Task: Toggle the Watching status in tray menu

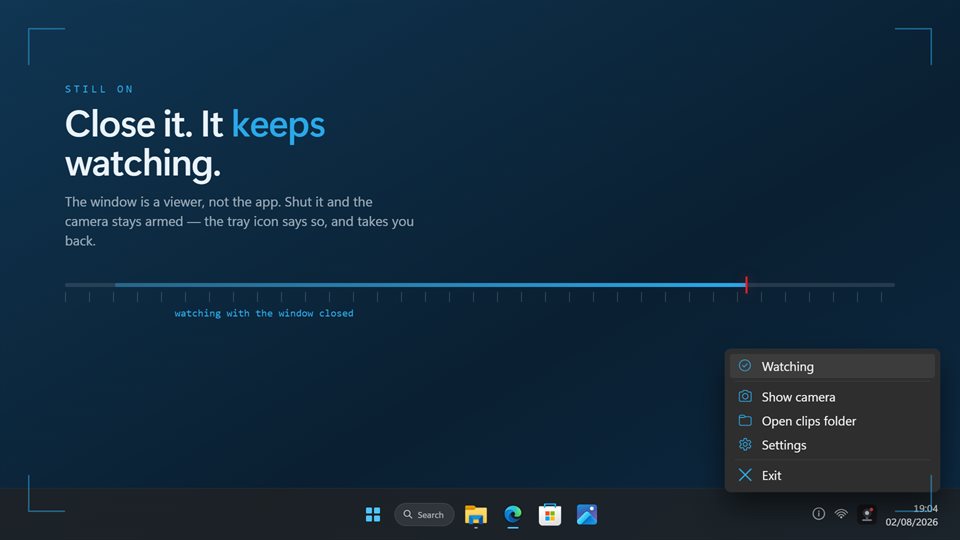Action: (832, 366)
